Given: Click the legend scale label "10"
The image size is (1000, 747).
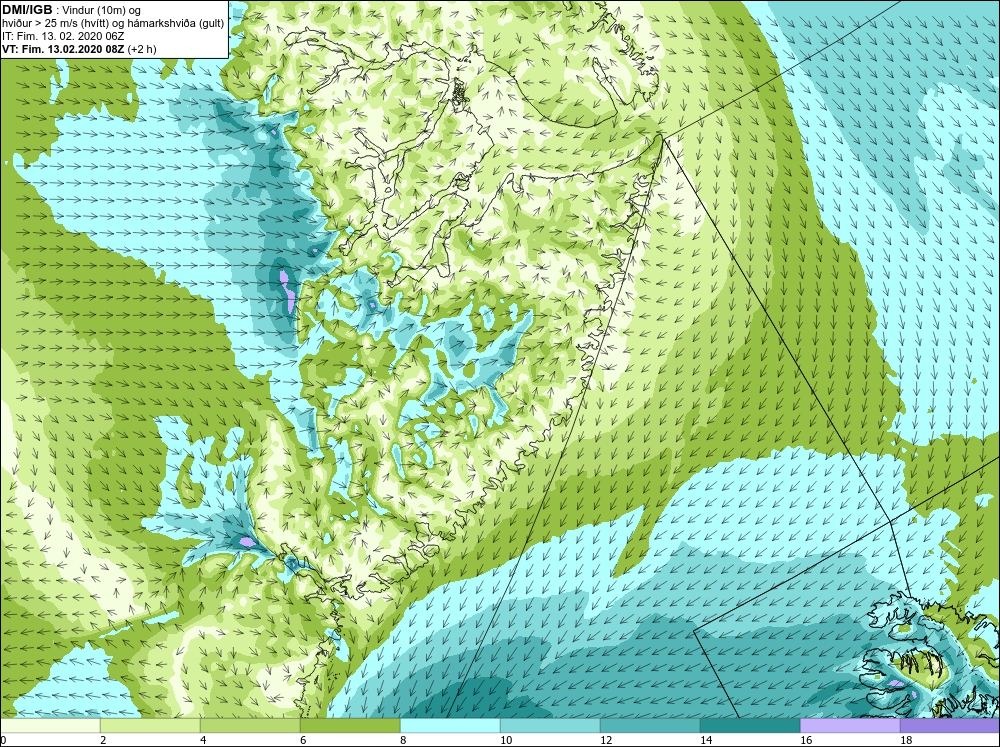Looking at the screenshot, I should click(506, 740).
